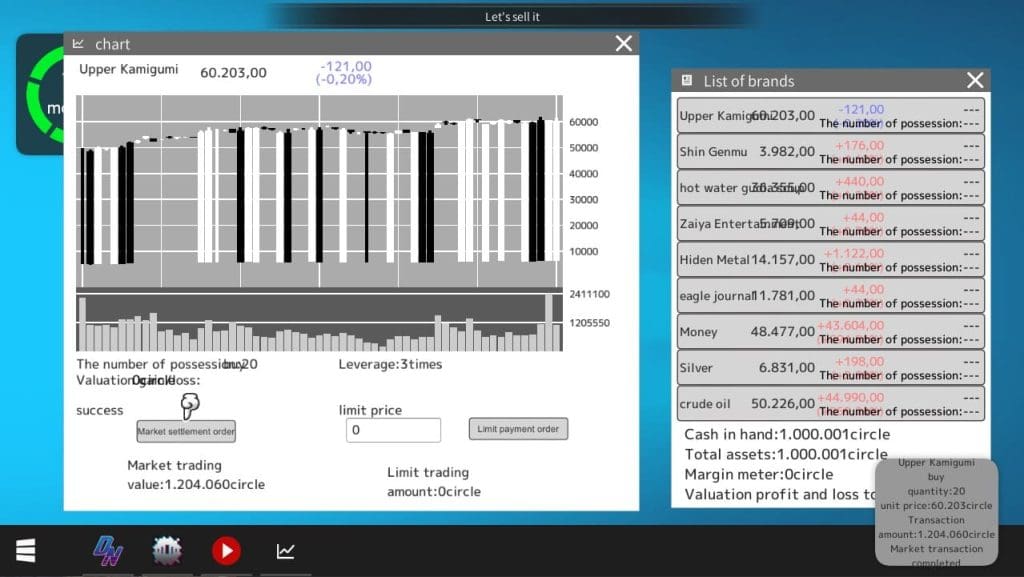The image size is (1024, 577).
Task: Dismiss the Upper Kamigumi buy transaction notification
Action: tap(936, 512)
